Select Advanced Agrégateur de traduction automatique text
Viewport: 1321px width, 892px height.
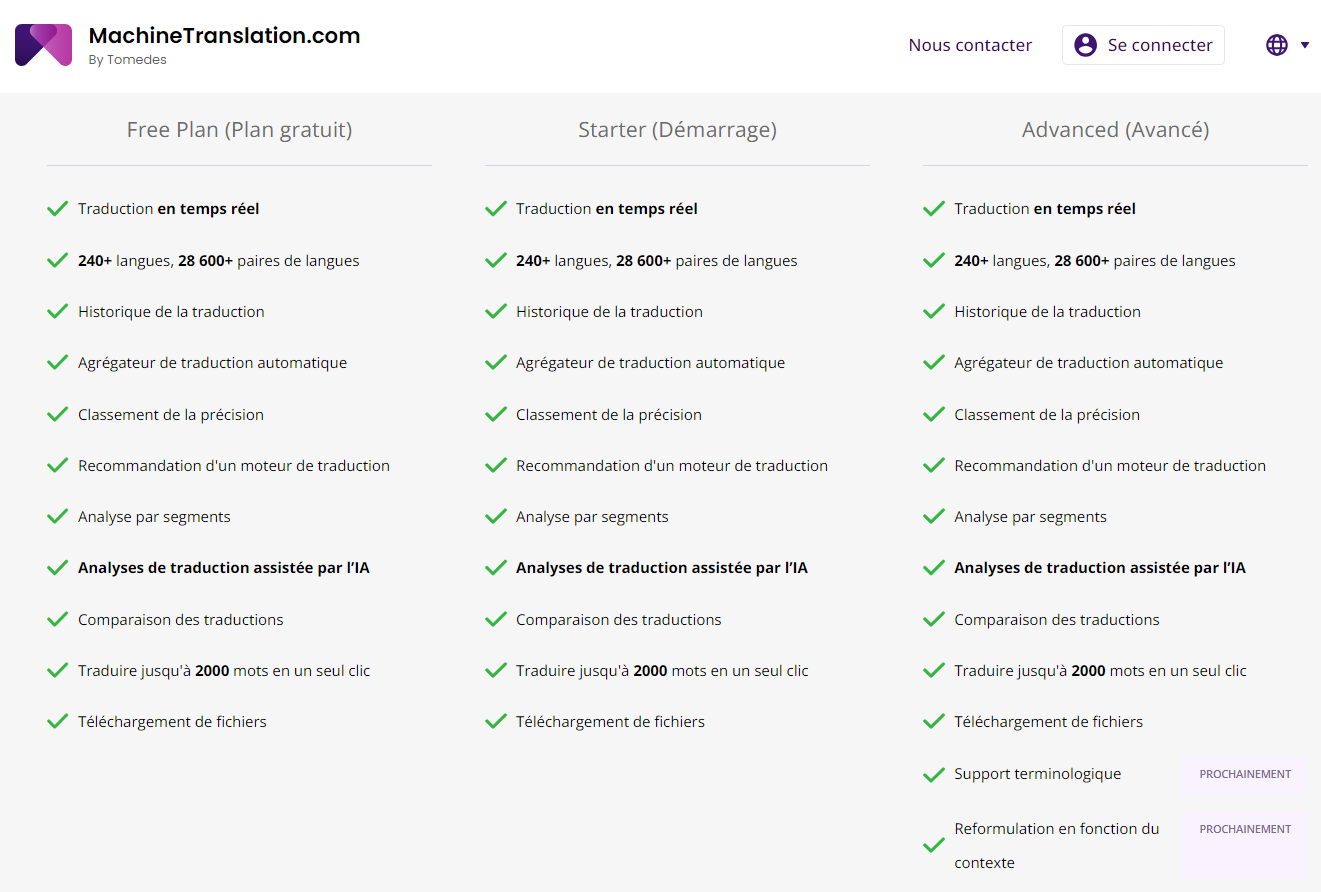1089,363
